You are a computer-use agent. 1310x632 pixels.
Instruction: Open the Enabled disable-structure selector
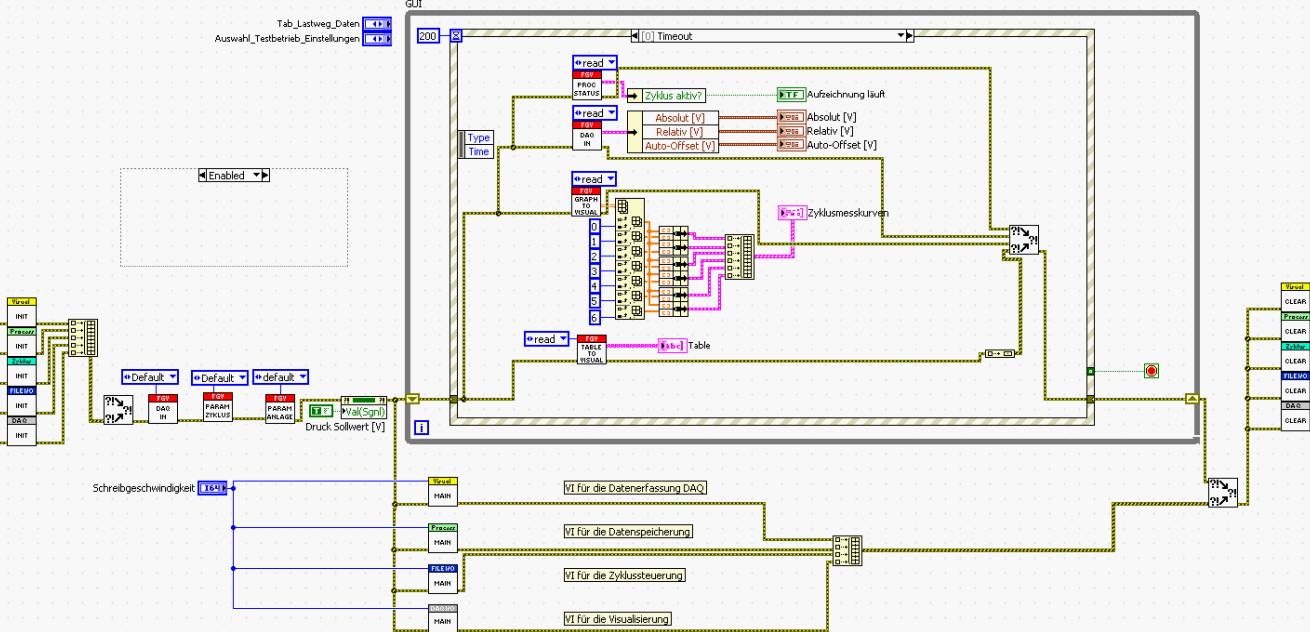click(235, 175)
